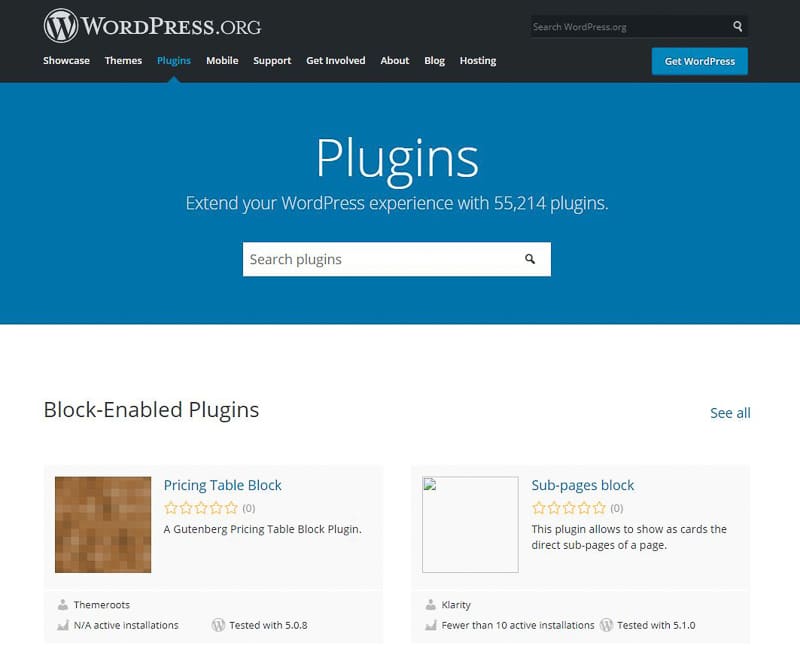Open the Blog nav item
Screen dimensions: 800x658
[x=435, y=61]
